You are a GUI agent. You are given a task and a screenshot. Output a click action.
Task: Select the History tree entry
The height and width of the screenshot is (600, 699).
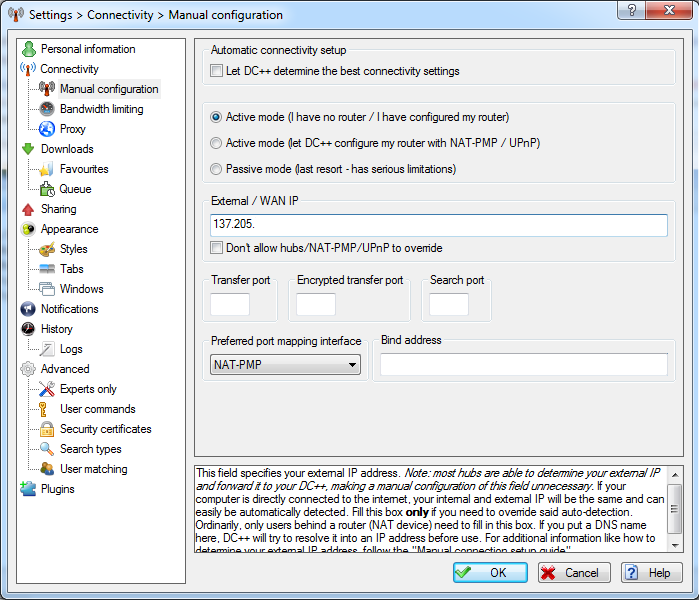pyautogui.click(x=56, y=329)
